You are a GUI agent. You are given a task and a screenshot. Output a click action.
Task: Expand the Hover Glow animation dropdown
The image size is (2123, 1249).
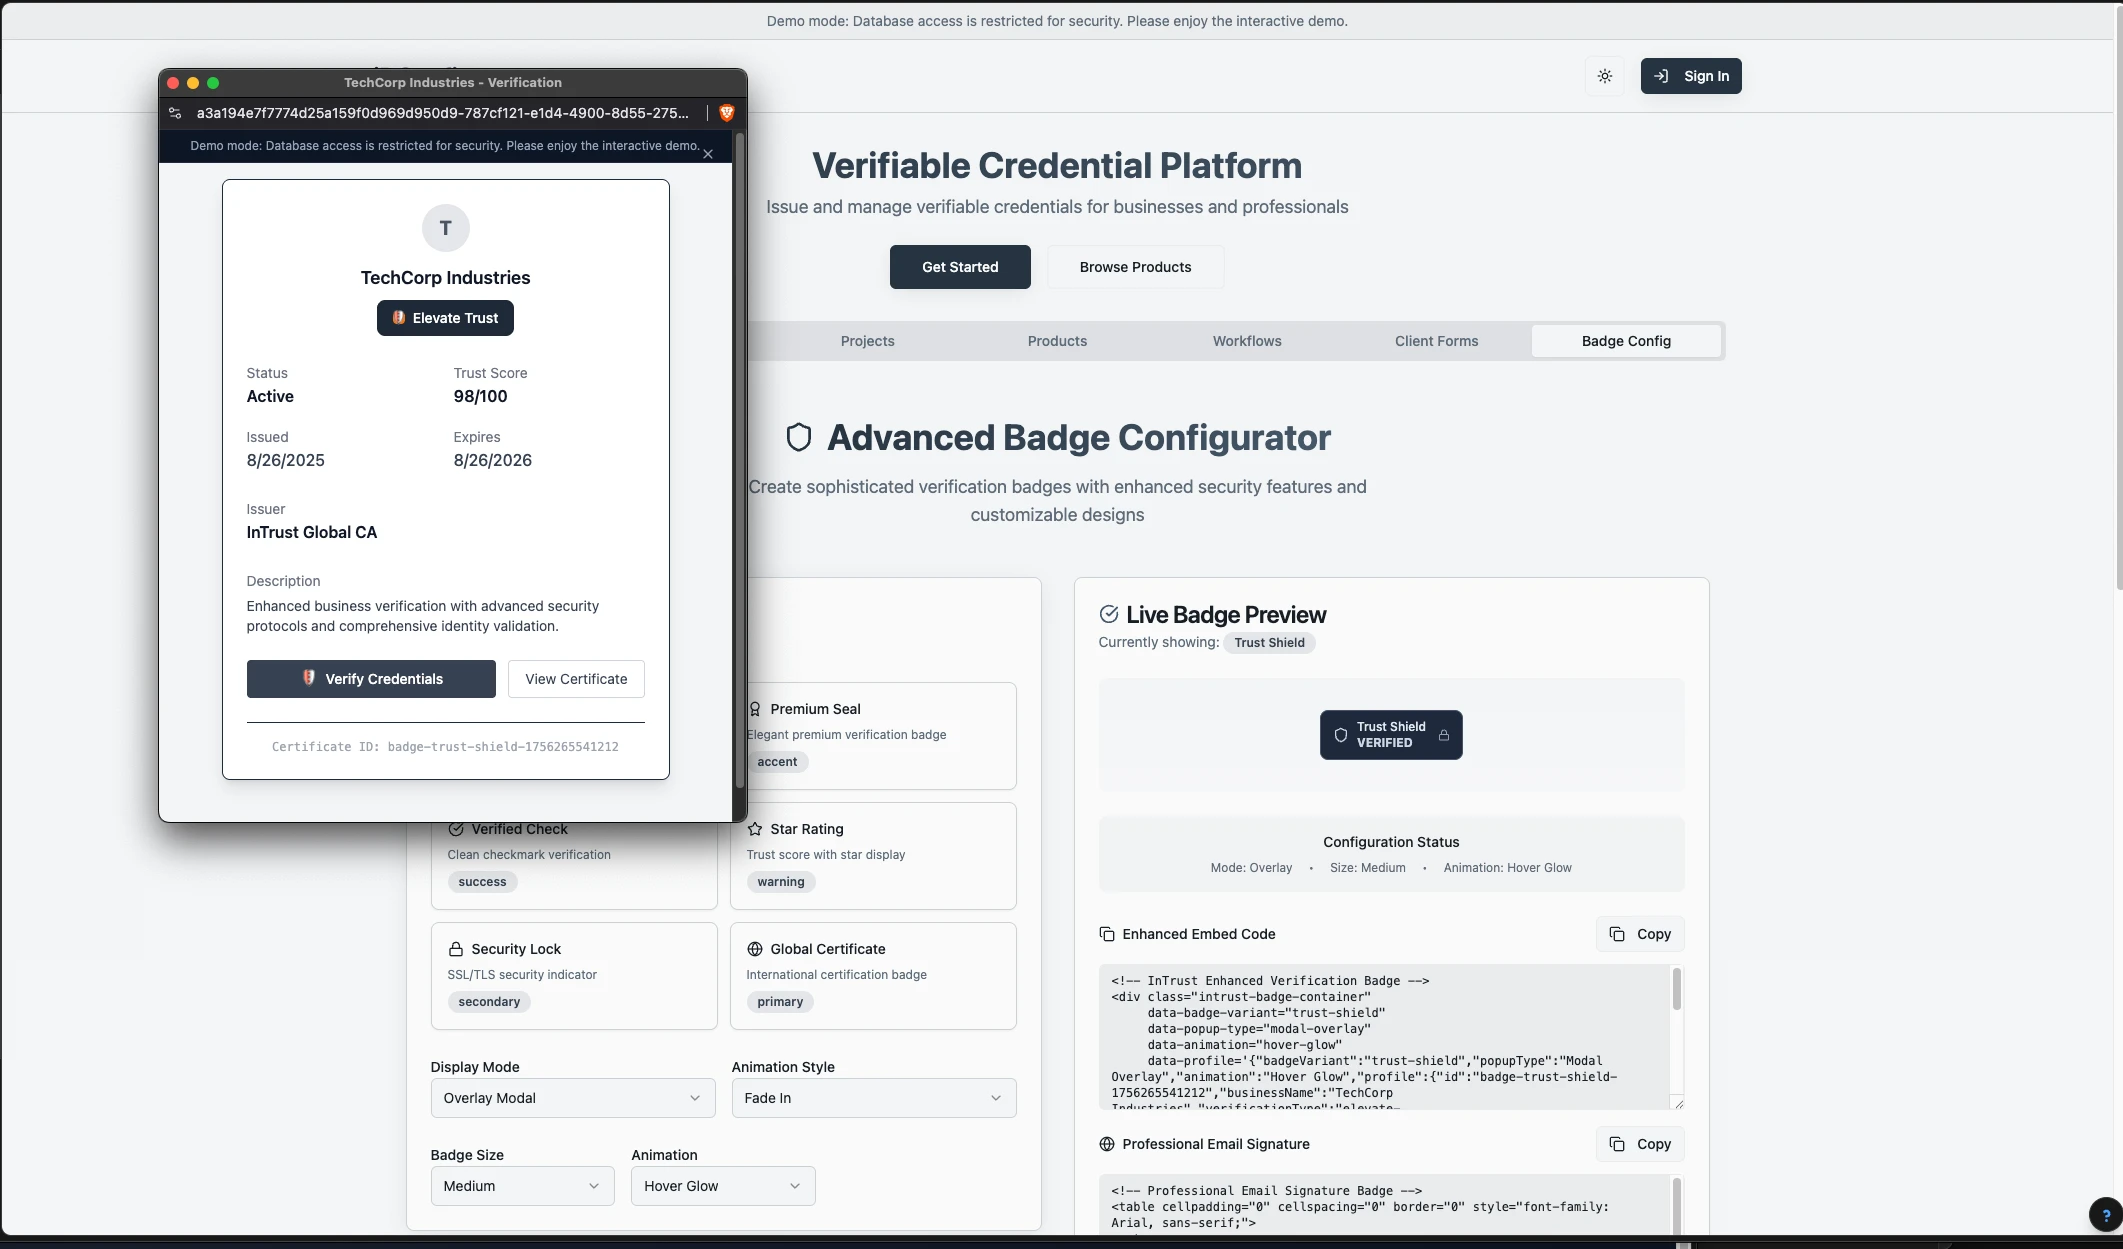coord(723,1186)
